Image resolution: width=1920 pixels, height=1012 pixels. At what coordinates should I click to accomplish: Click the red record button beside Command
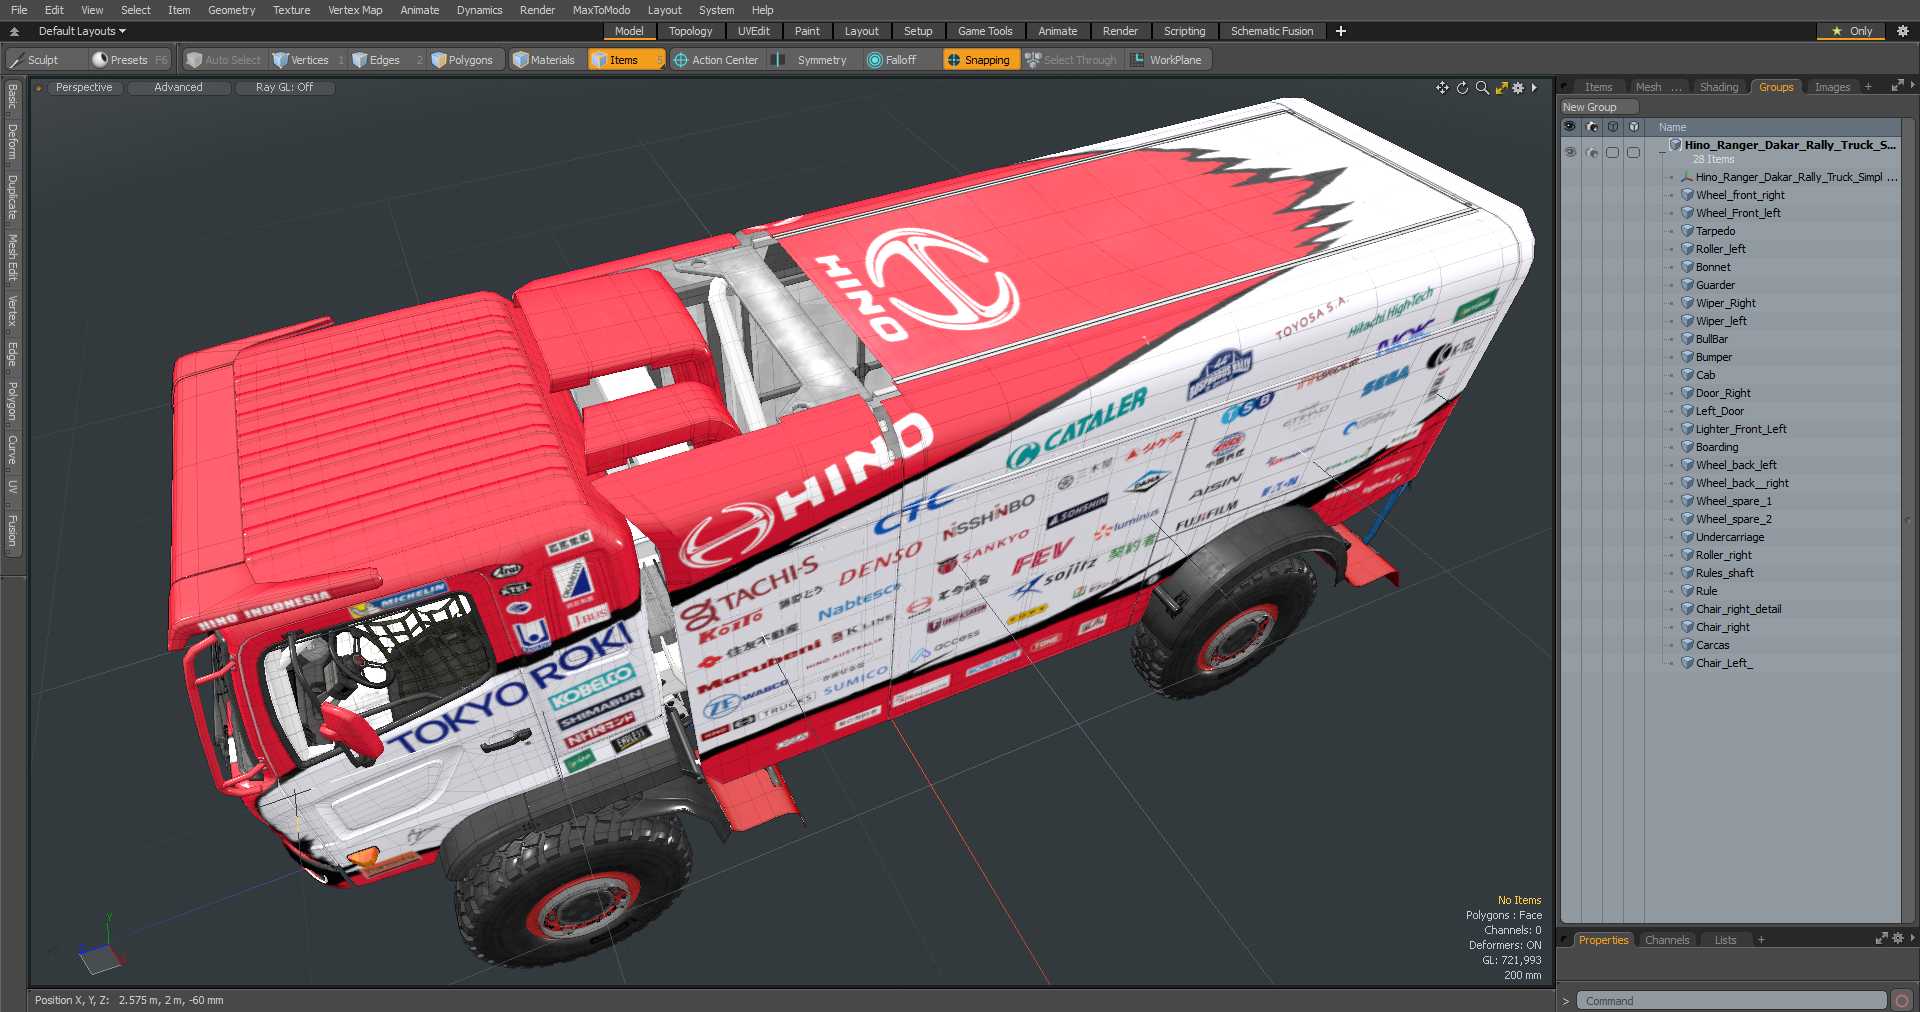(x=1902, y=1001)
